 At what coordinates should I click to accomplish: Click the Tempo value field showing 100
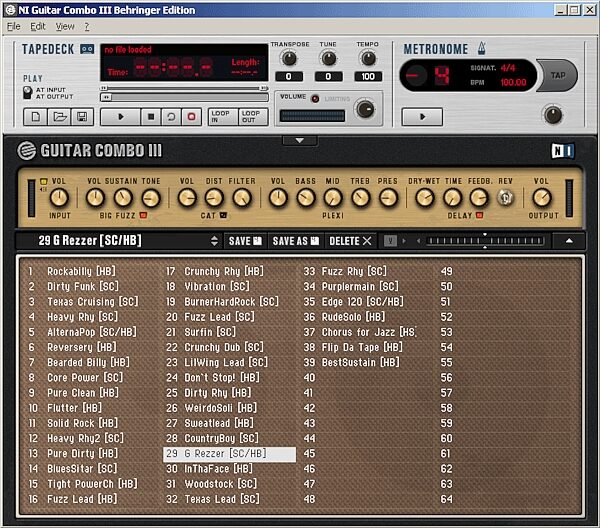[x=368, y=77]
